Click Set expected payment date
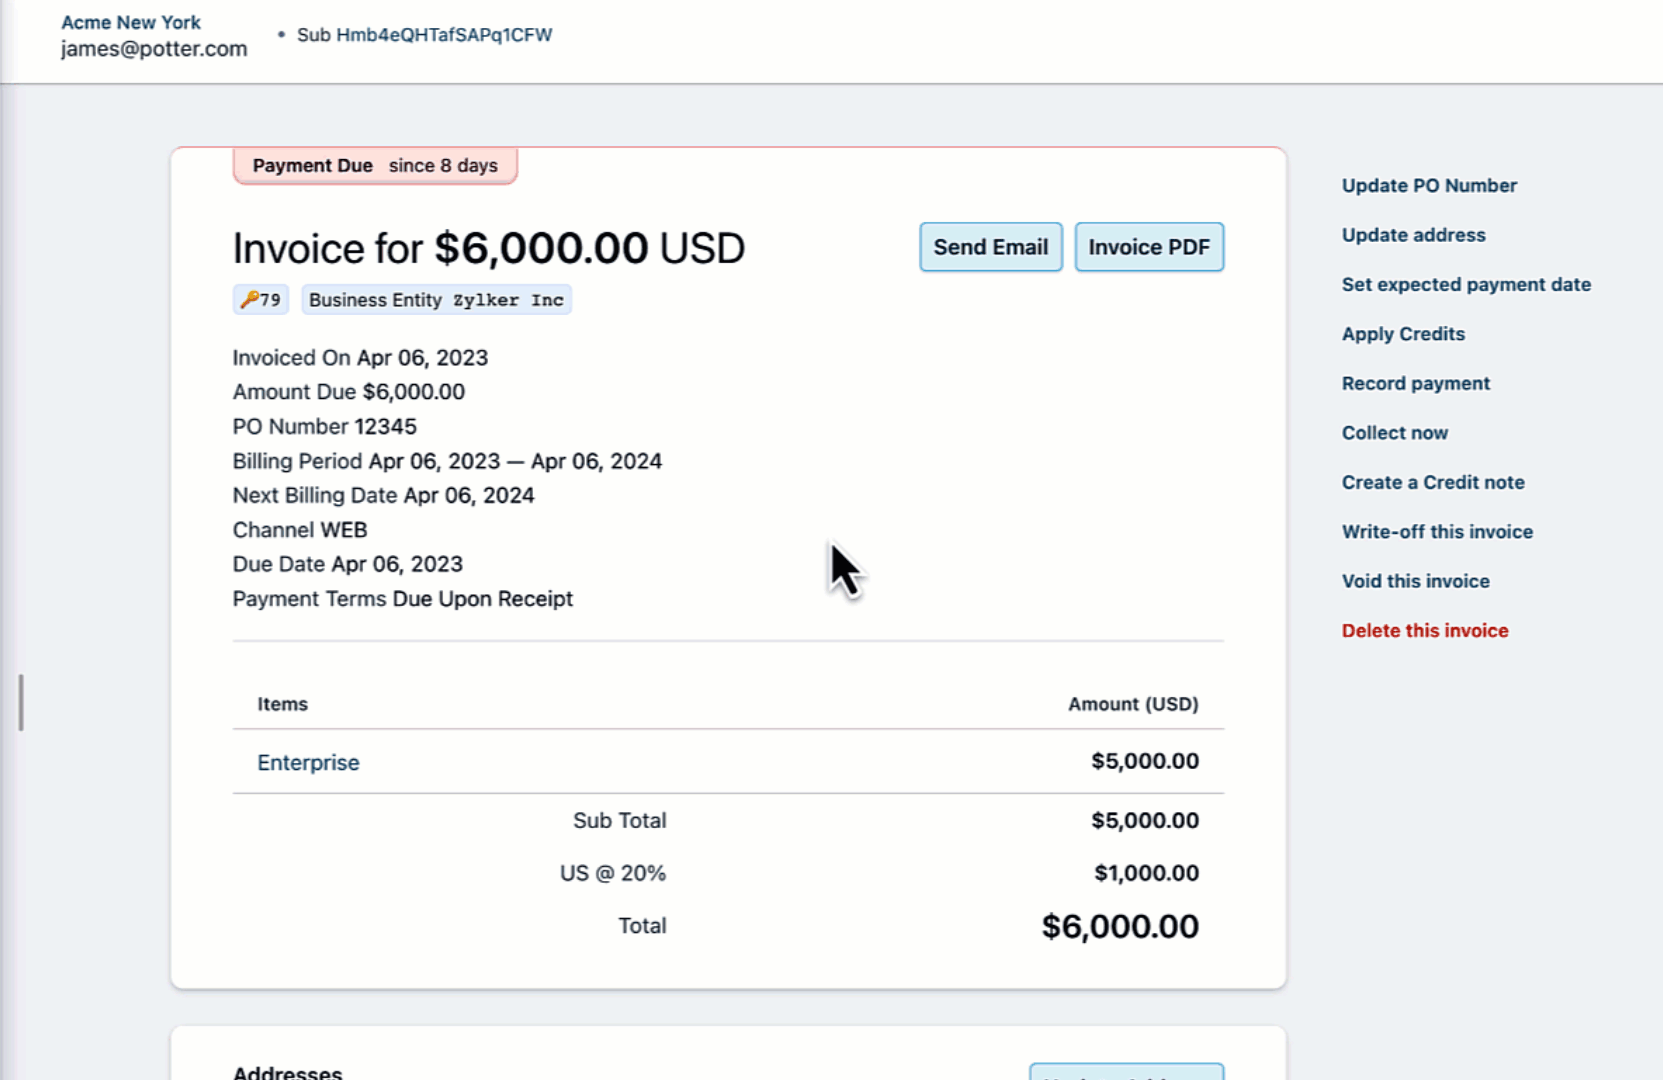Image resolution: width=1663 pixels, height=1080 pixels. click(1465, 285)
